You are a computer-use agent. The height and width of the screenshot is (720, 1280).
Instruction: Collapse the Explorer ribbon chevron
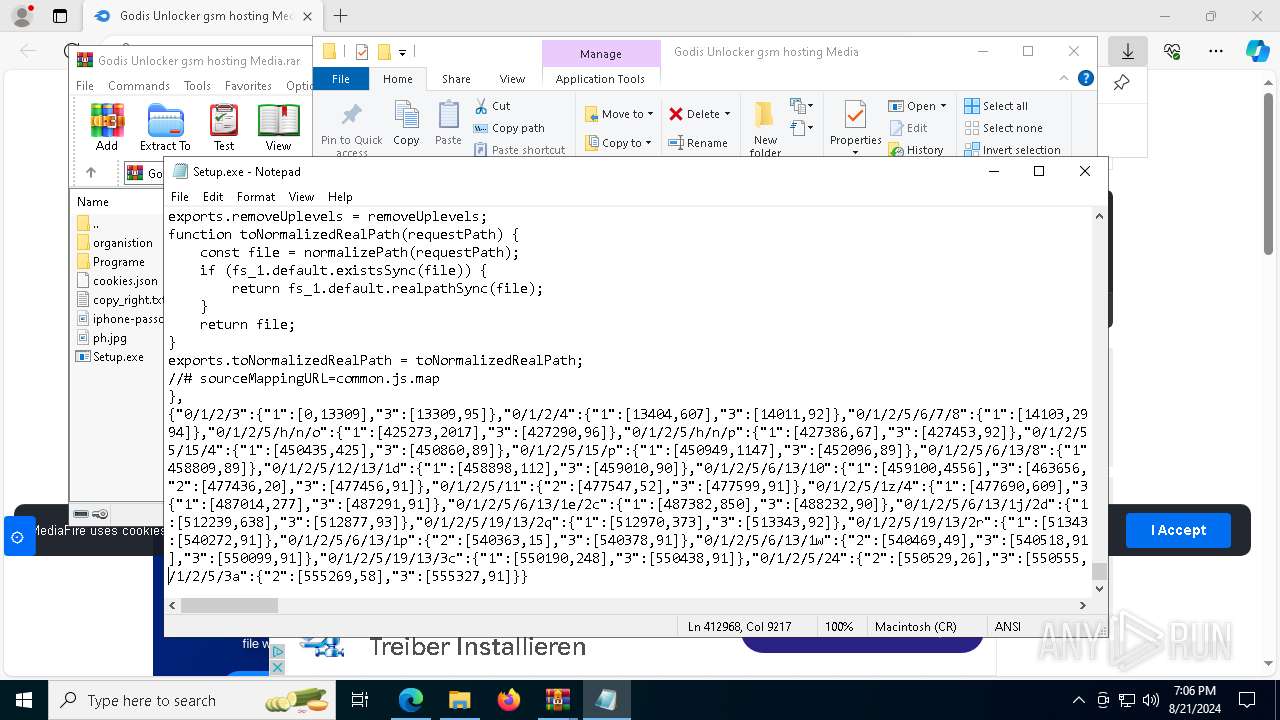(1064, 79)
